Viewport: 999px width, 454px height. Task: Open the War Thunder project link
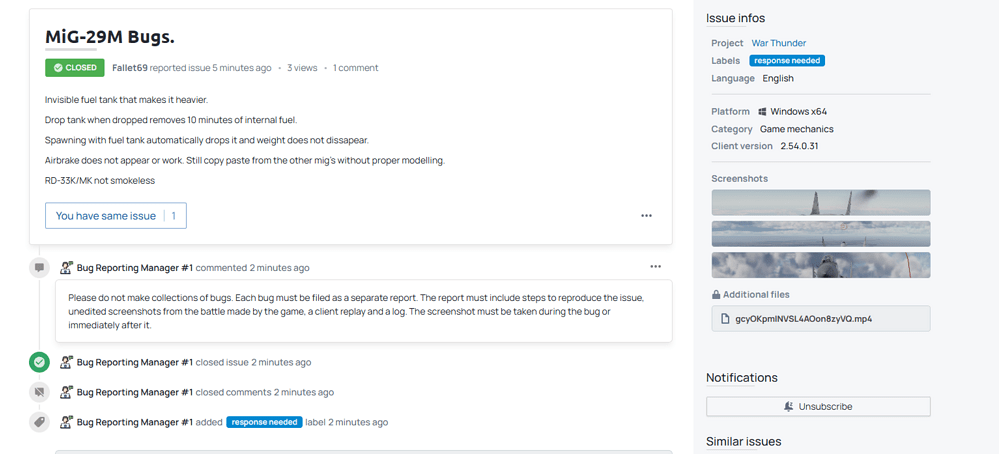[x=779, y=43]
